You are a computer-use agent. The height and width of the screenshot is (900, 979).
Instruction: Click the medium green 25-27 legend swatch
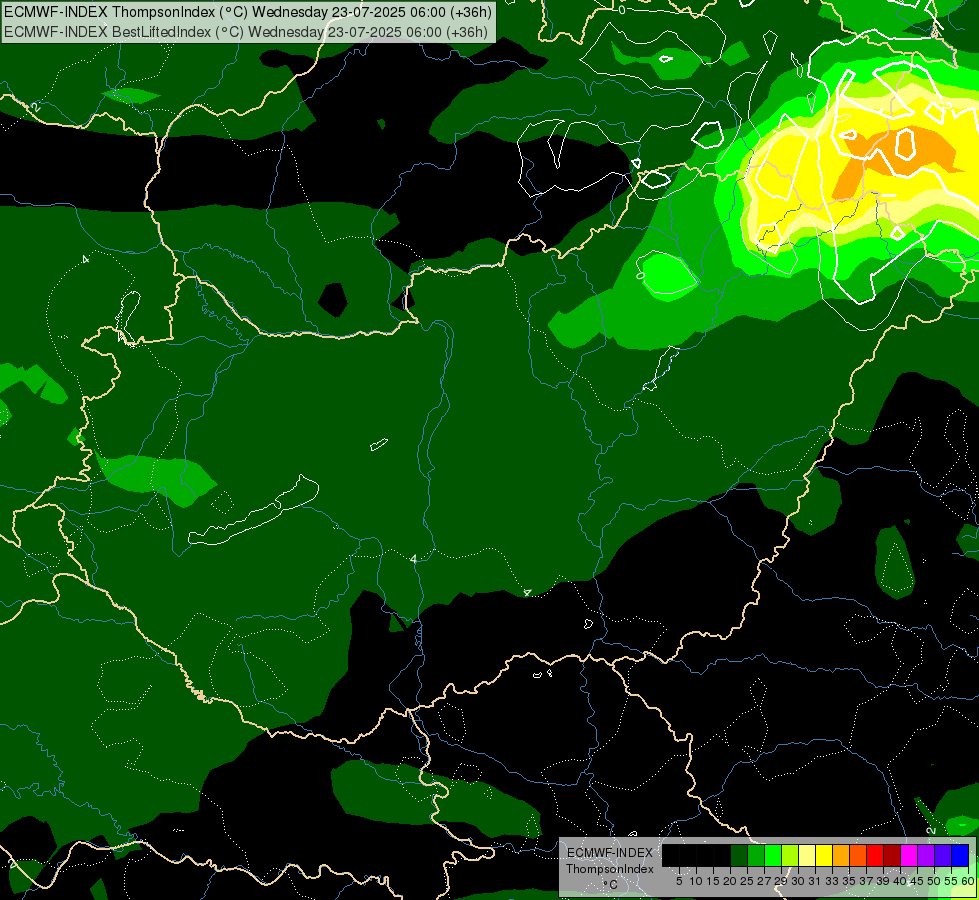[x=756, y=855]
